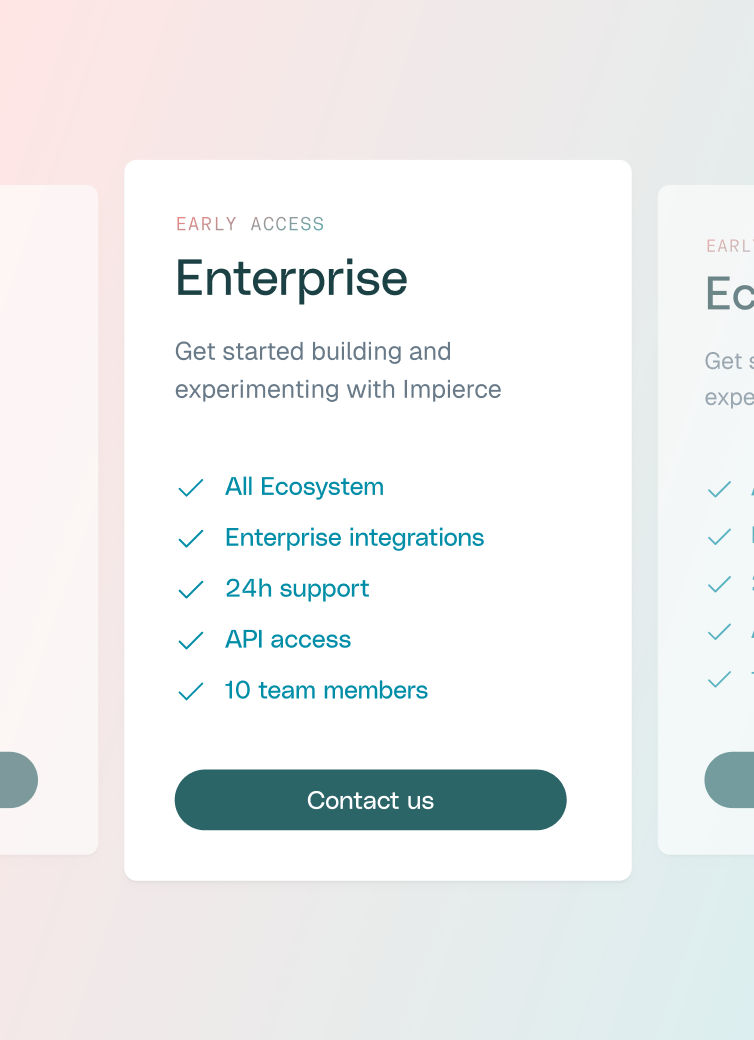754x1040 pixels.
Task: Click the checkmark beside Enterprise integrations
Action: pyautogui.click(x=190, y=538)
